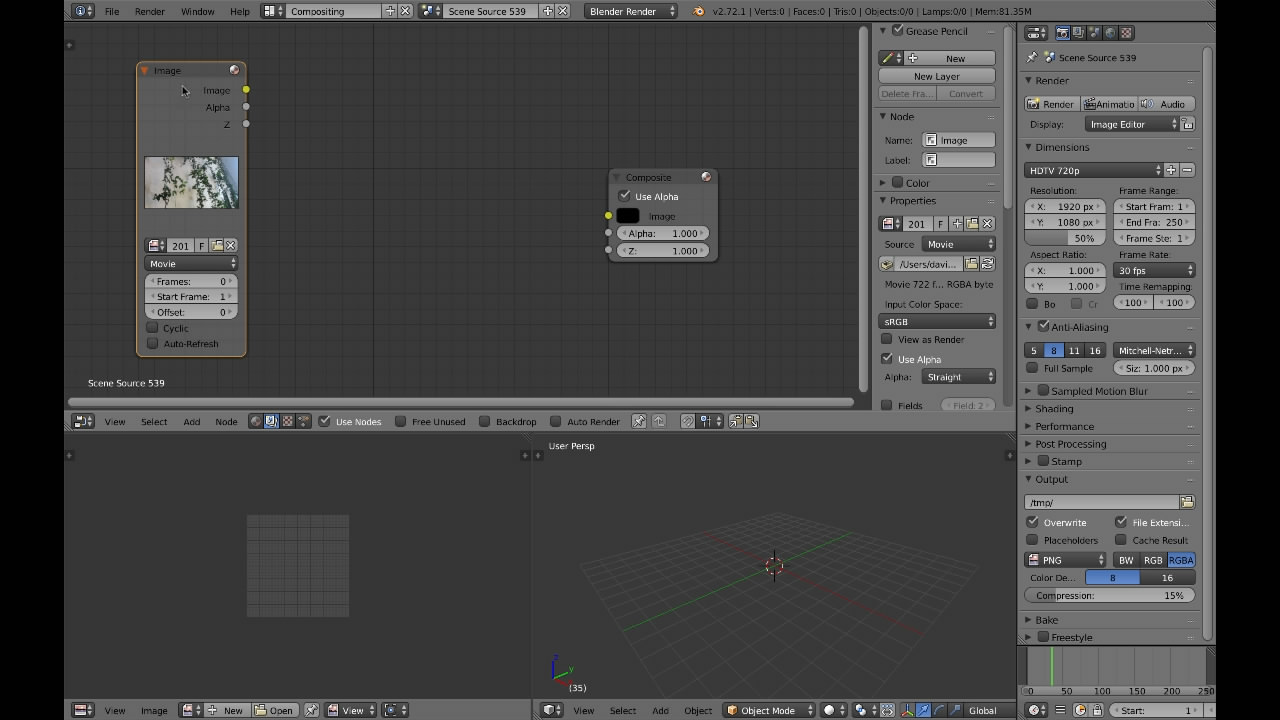Image resolution: width=1280 pixels, height=720 pixels.
Task: Click the reload image icon in Properties panel
Action: pyautogui.click(x=987, y=264)
